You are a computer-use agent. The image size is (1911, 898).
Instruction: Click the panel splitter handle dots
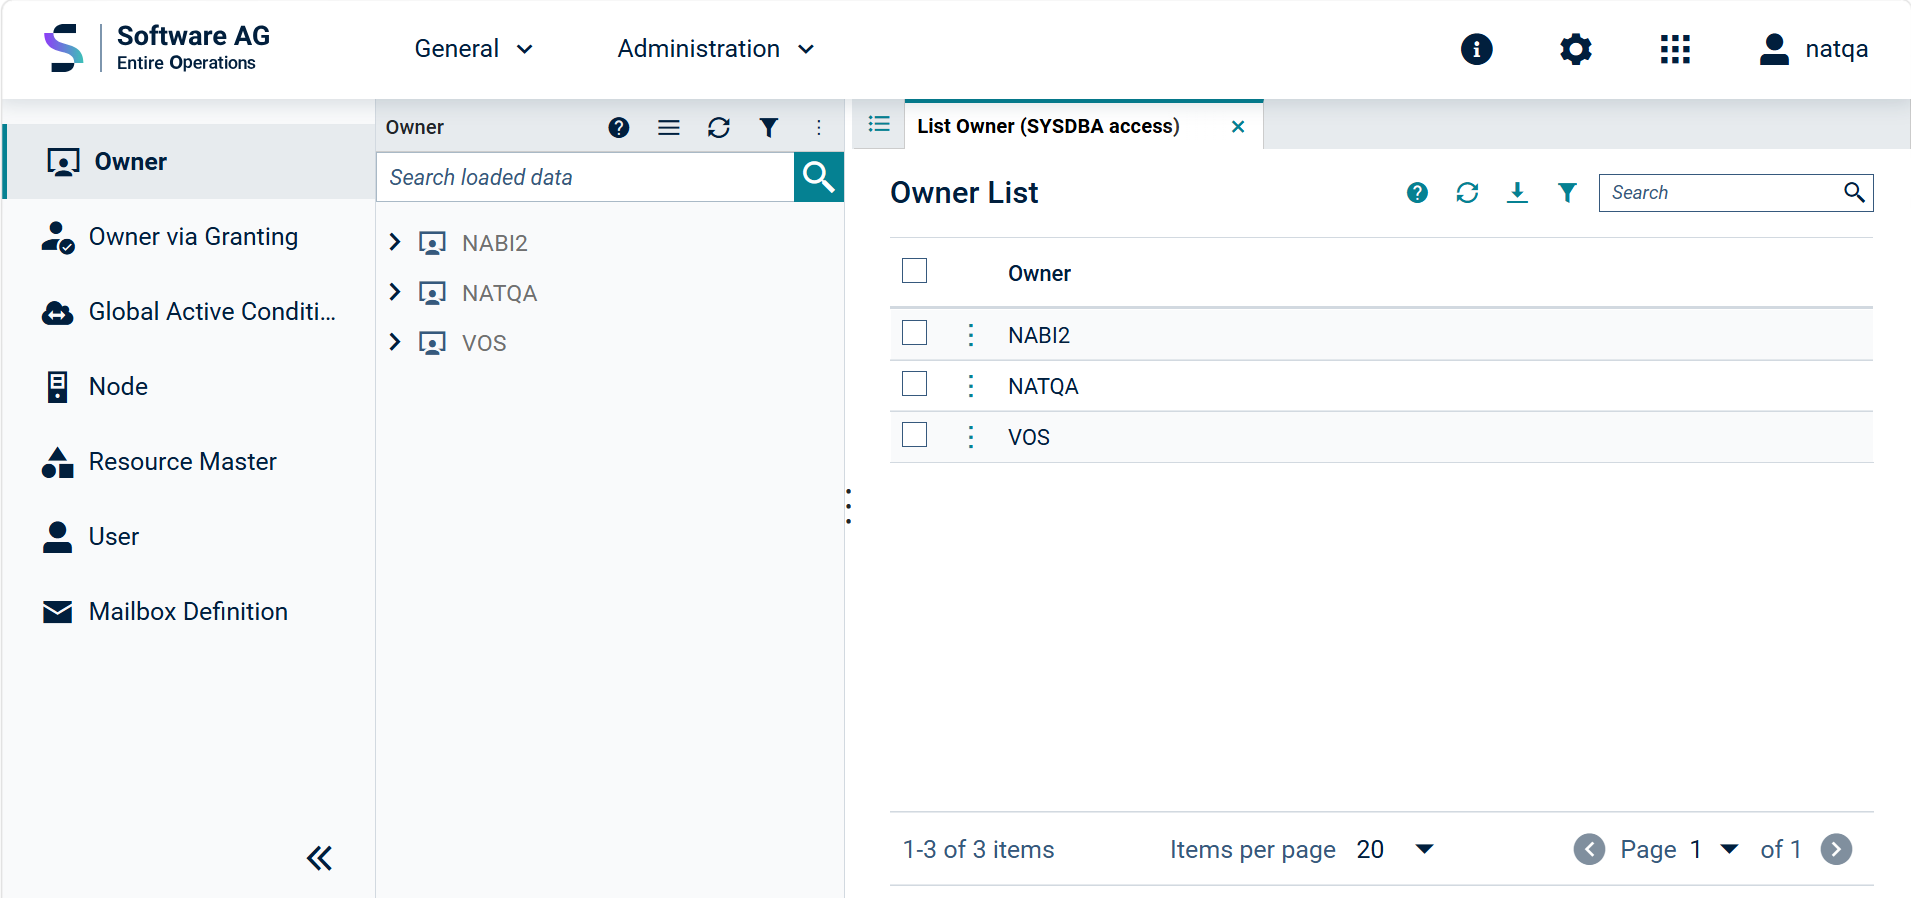click(x=848, y=506)
